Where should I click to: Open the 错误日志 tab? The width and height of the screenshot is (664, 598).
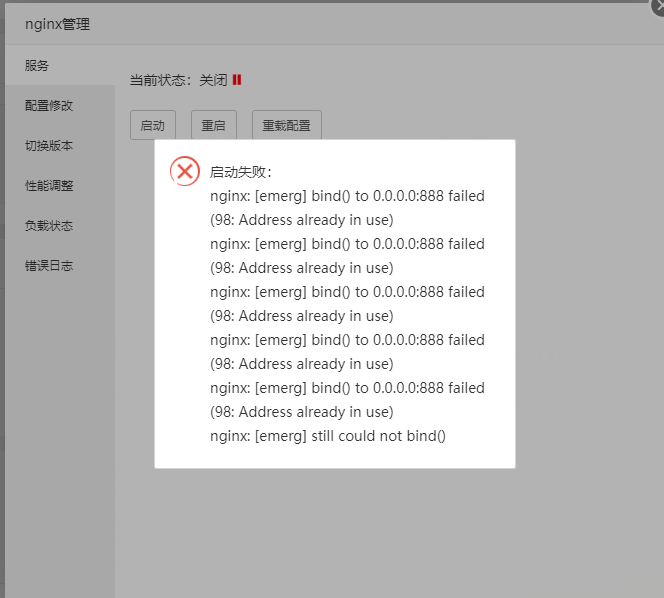[60, 266]
